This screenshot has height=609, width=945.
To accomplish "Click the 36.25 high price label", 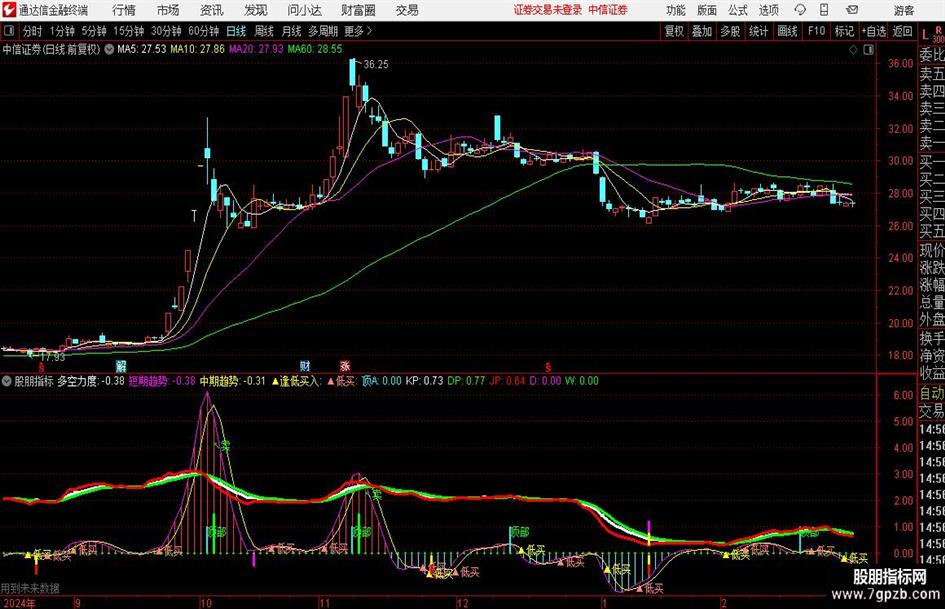I will (376, 65).
